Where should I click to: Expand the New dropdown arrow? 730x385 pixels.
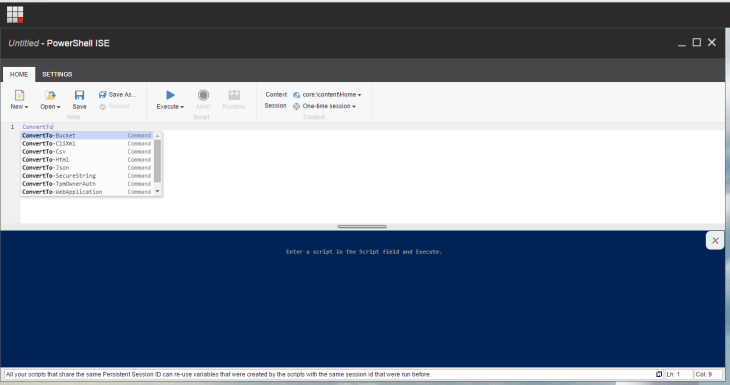click(x=27, y=107)
